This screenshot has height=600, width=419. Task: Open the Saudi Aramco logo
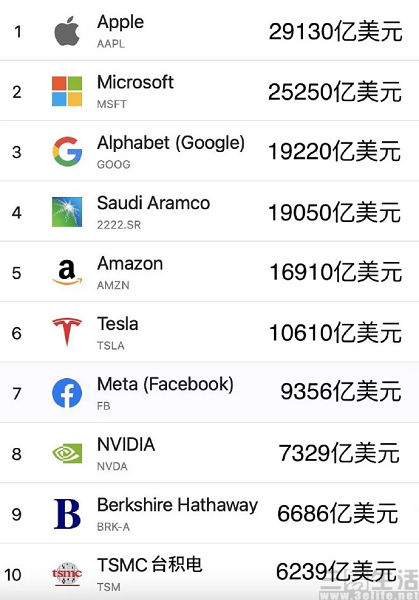[67, 212]
